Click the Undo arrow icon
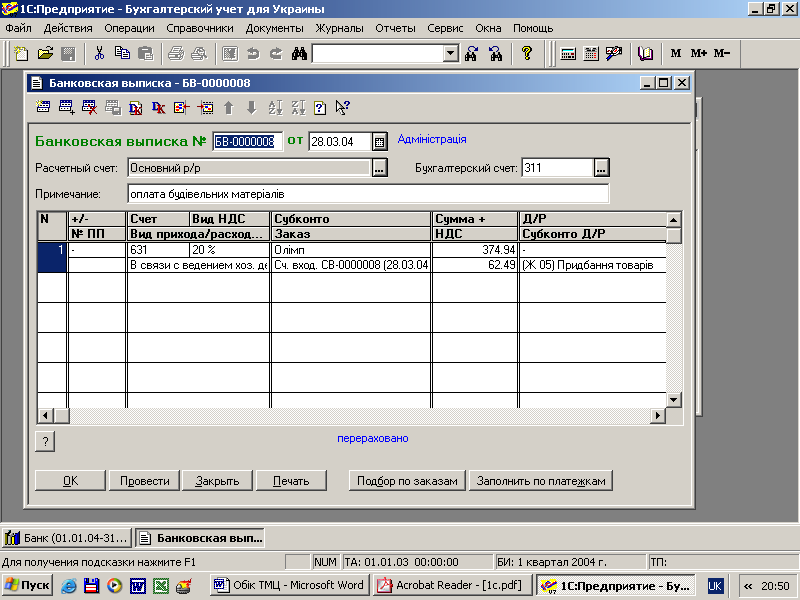 (253, 53)
